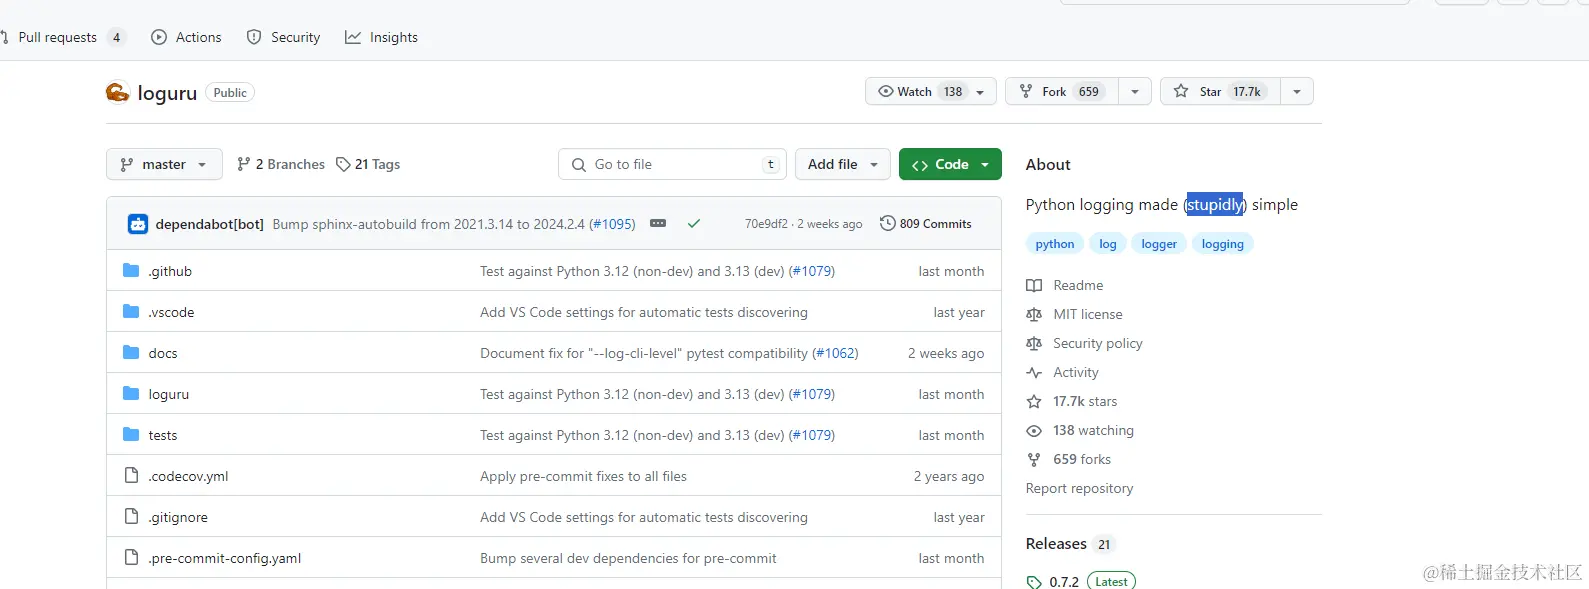Select the logger topic tag

pos(1159,244)
